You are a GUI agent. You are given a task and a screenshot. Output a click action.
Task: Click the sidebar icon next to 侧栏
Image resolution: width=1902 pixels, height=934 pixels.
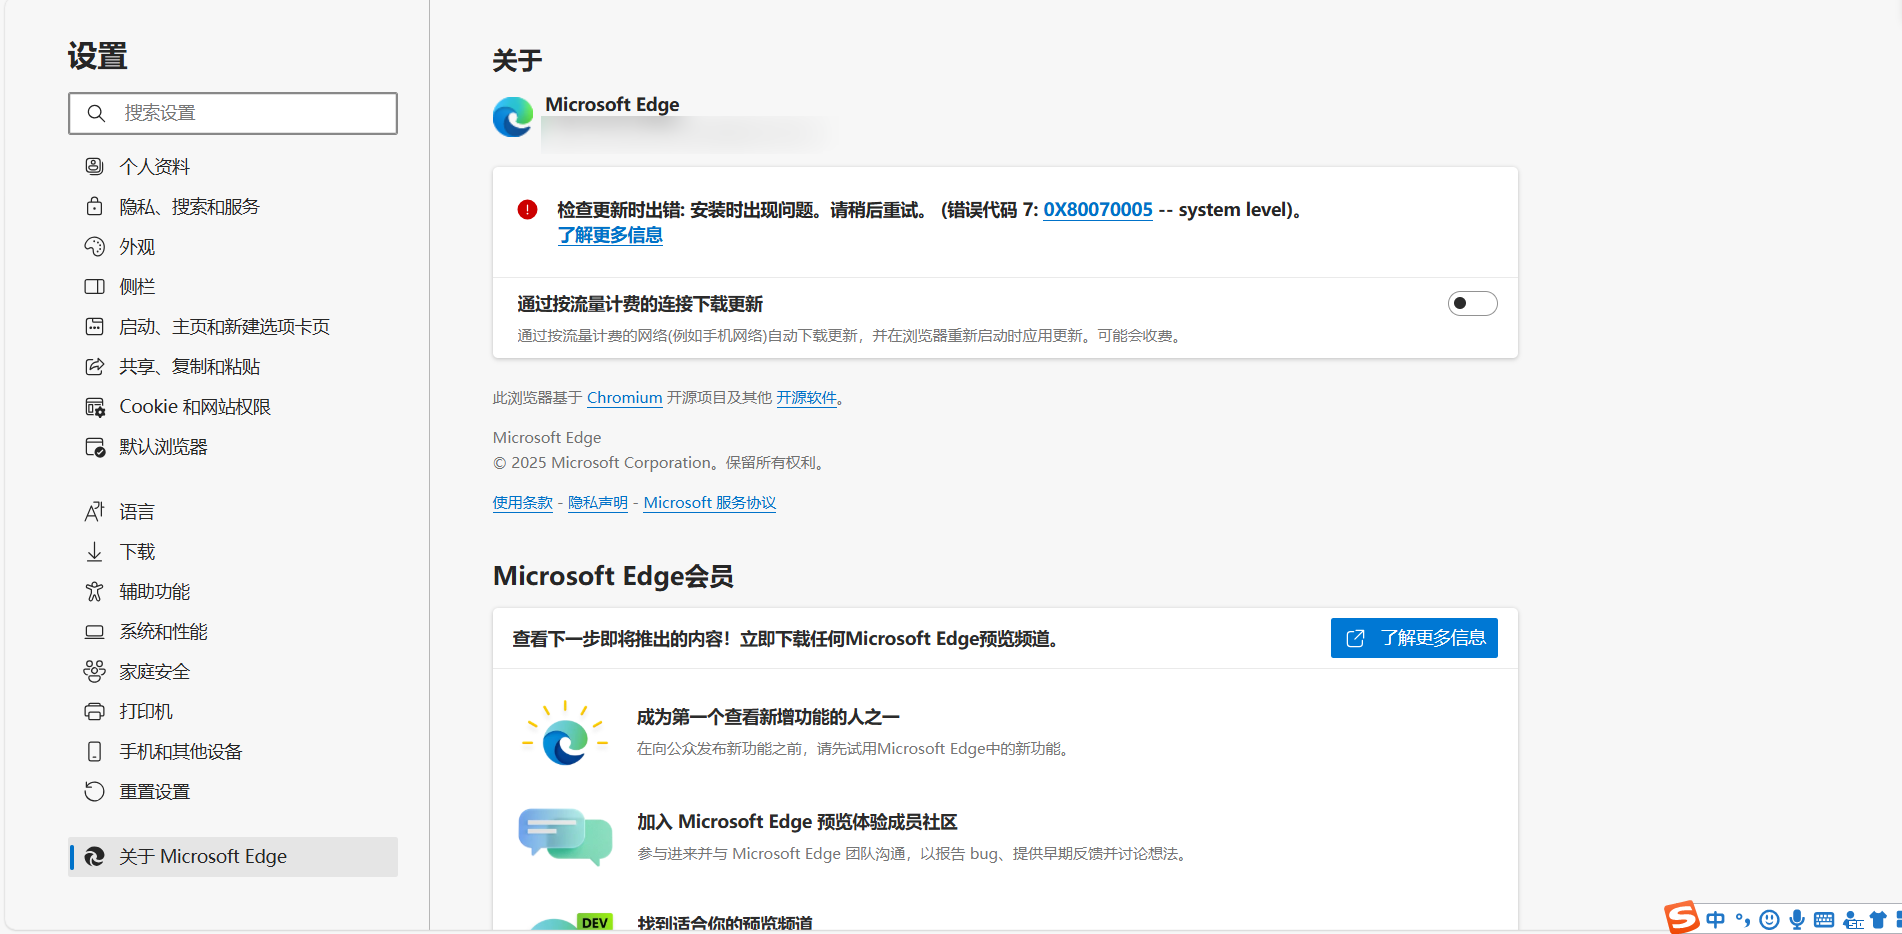pos(94,287)
